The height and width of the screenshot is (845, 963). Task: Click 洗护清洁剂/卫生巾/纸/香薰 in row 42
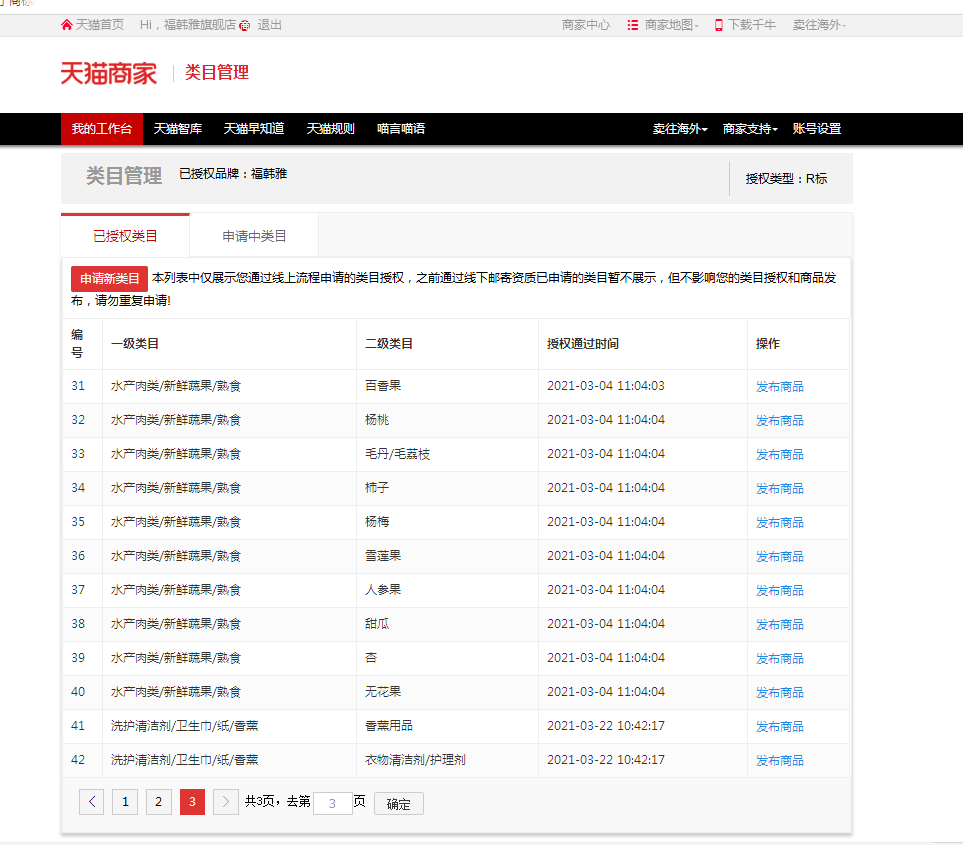click(x=184, y=760)
